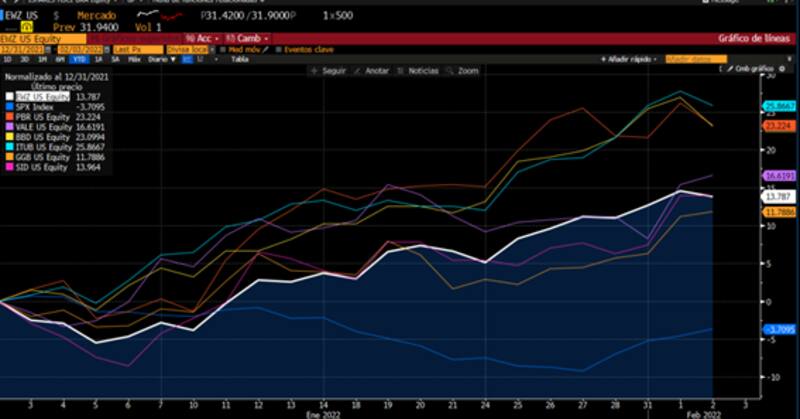The image size is (800, 419).
Task: Activate the Zoom magnifier tool
Action: tap(467, 71)
